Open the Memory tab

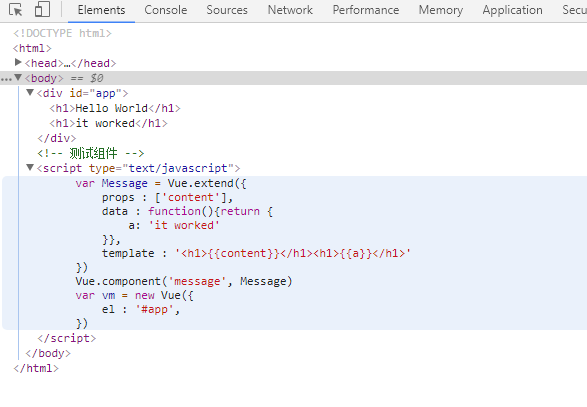pos(441,10)
